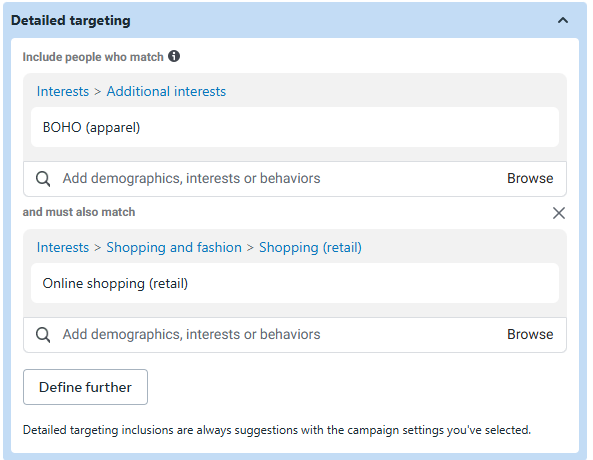Focus the search field below BOHO (apparel)

(x=280, y=179)
